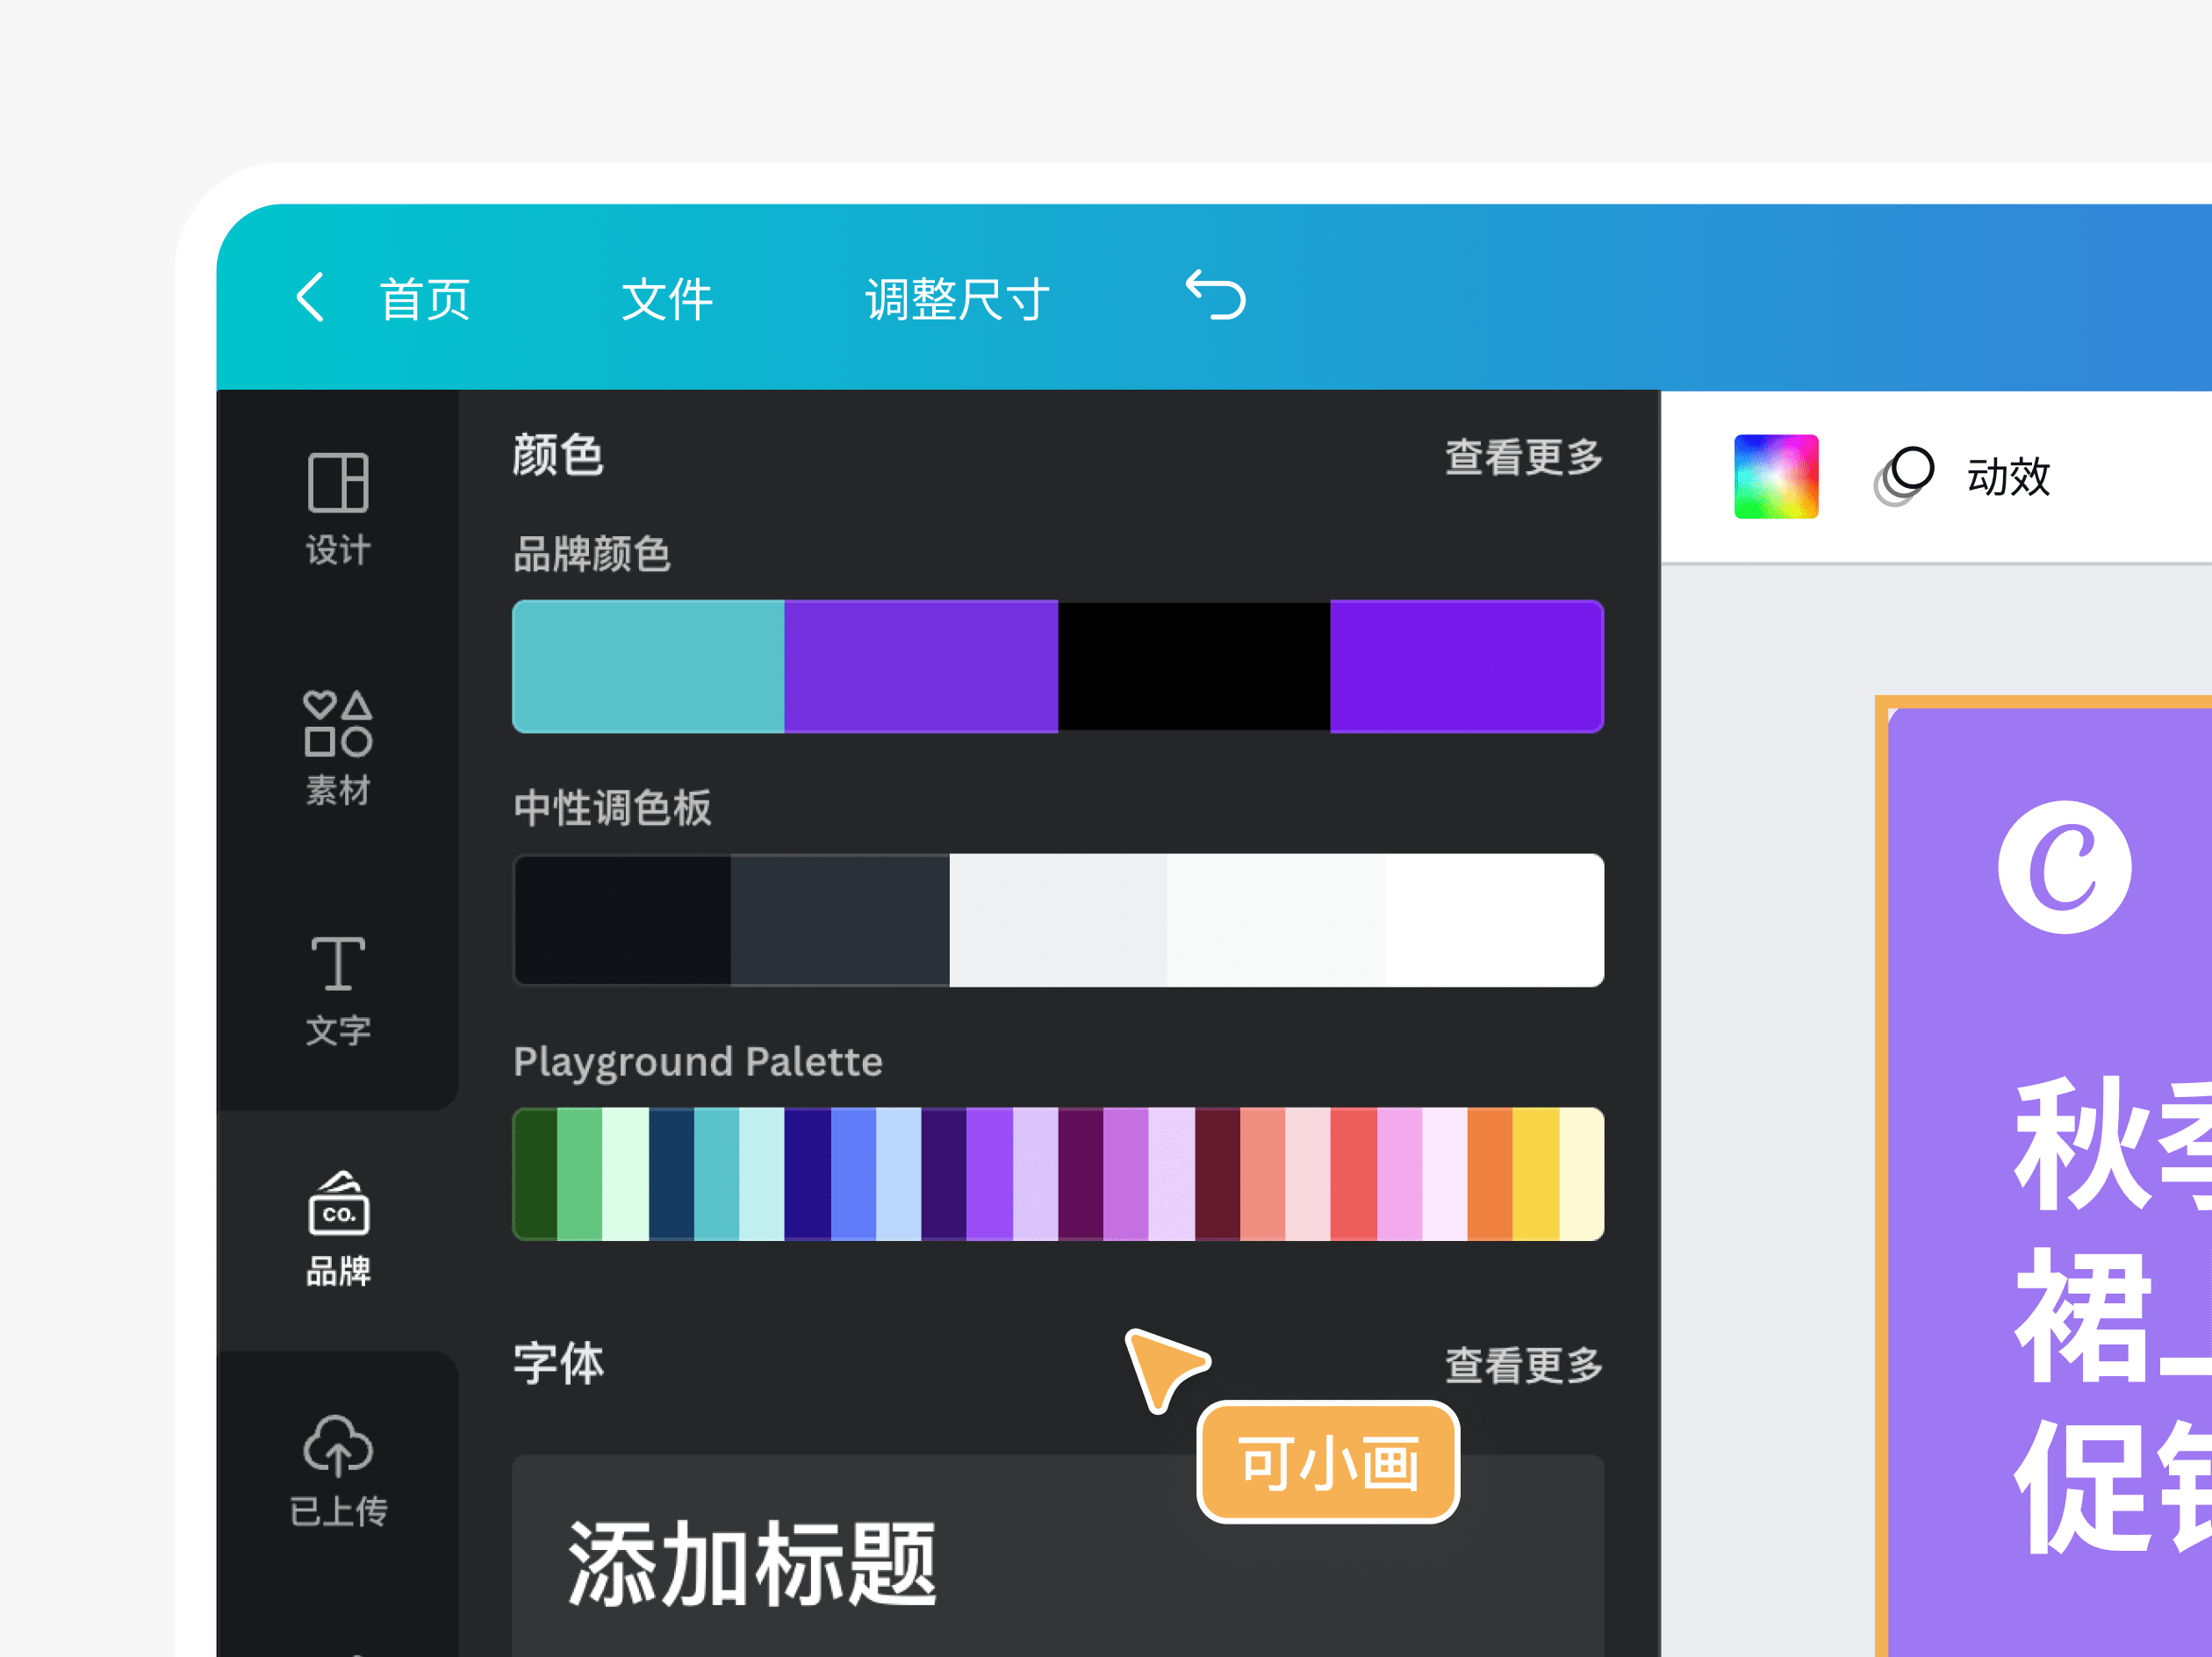The image size is (2212, 1657).
Task: Open 调整尺寸 resize option
Action: [x=957, y=299]
